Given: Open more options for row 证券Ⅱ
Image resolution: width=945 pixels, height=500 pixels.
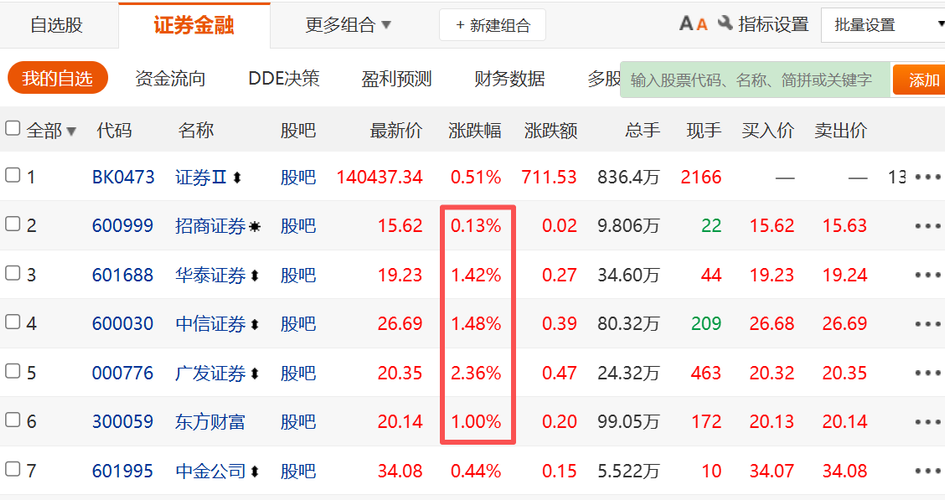Looking at the screenshot, I should [x=927, y=177].
